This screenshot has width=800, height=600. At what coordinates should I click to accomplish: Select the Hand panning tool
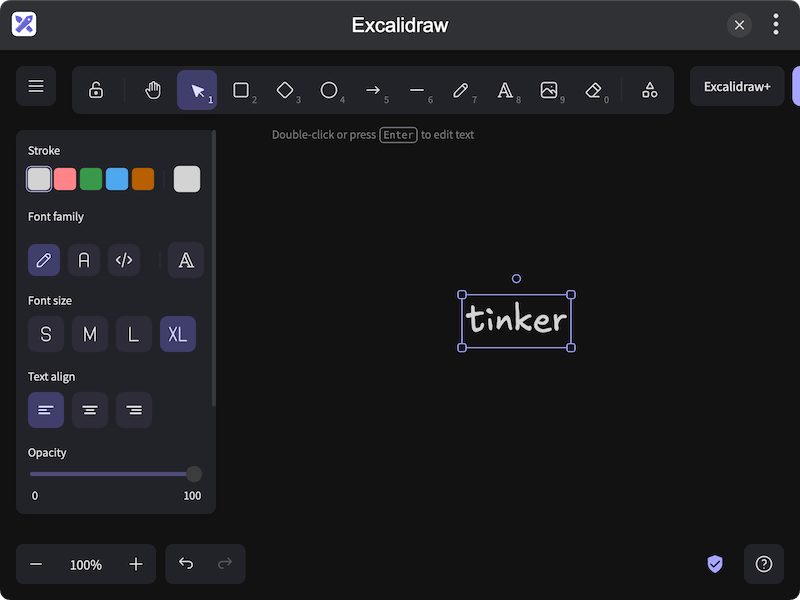153,90
